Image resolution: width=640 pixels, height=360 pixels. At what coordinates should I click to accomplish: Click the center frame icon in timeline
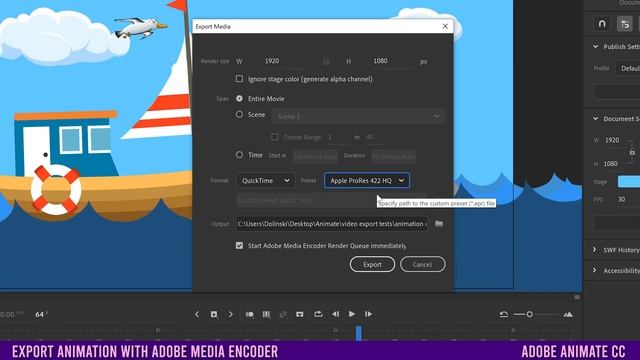(x=300, y=314)
